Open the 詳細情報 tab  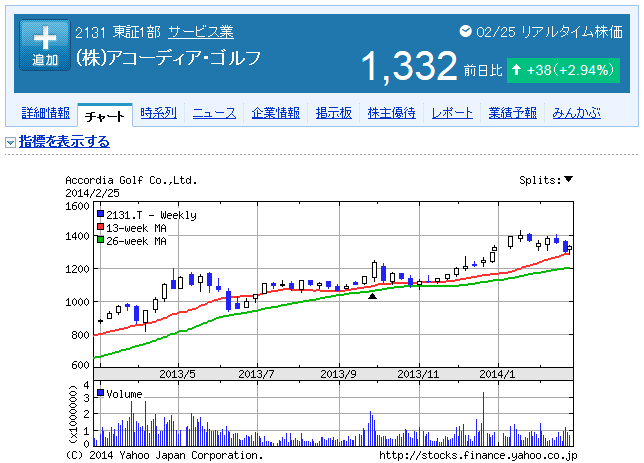coord(46,113)
